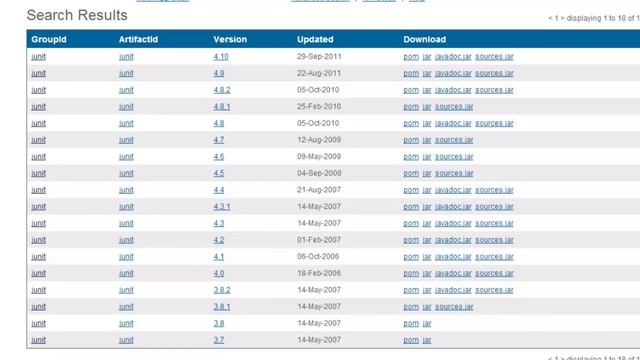Open GroupId junit in 3.7 row
This screenshot has height=360, width=640.
tap(38, 340)
